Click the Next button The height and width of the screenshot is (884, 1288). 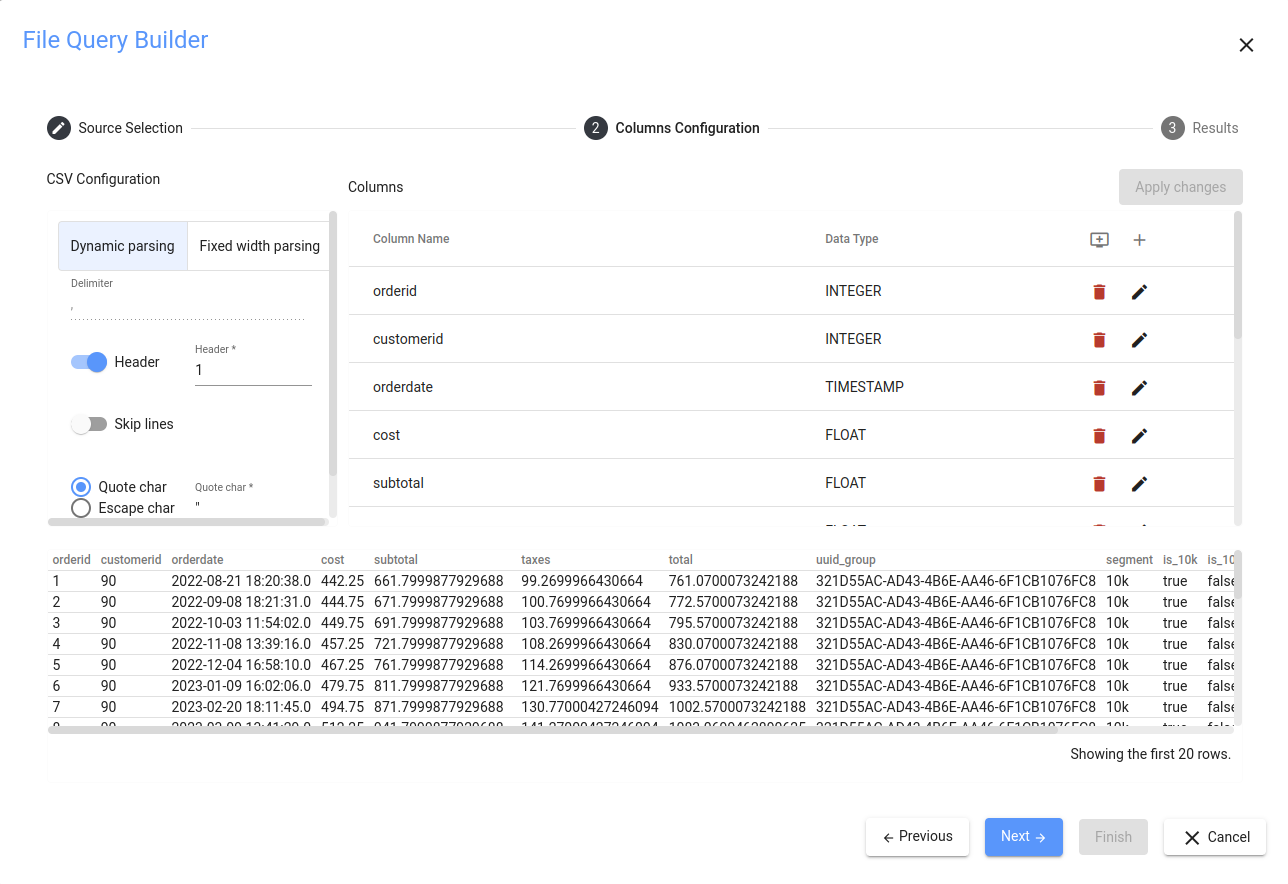1023,837
